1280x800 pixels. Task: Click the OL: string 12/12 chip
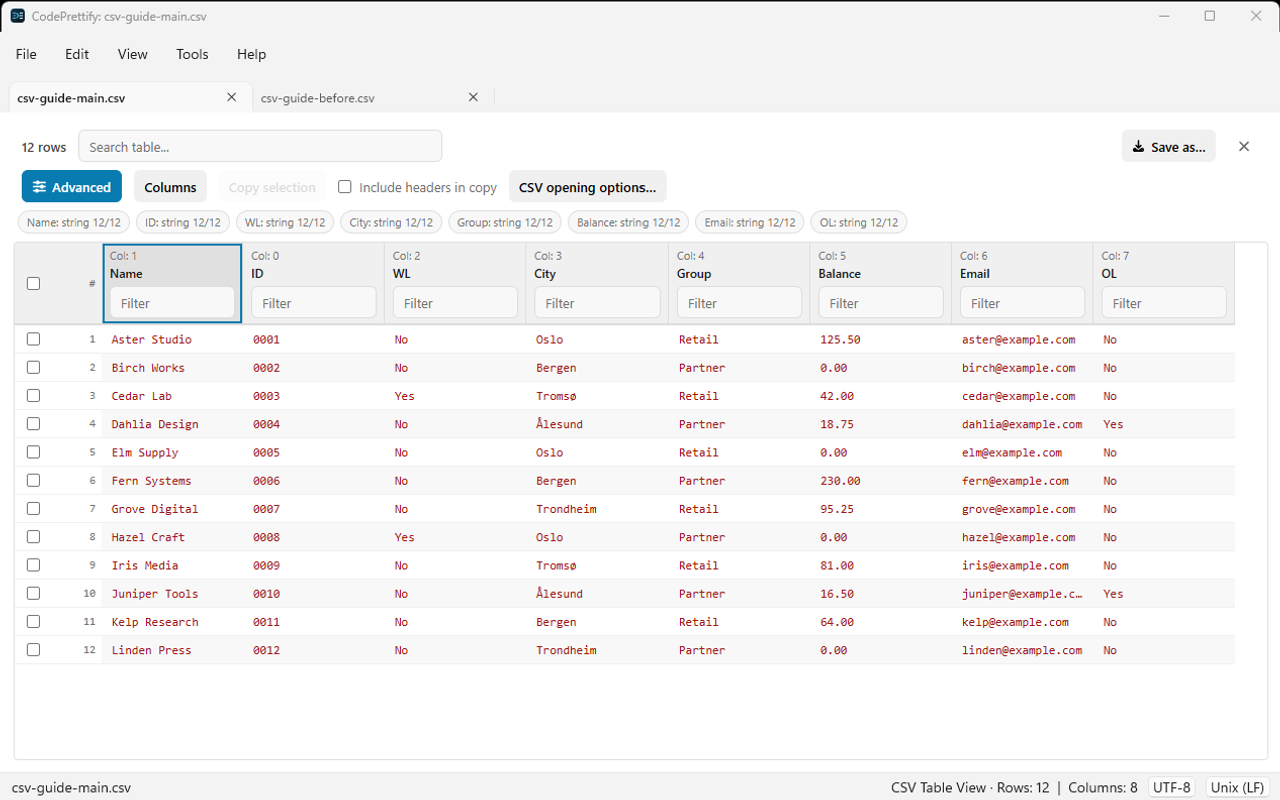pyautogui.click(x=858, y=222)
